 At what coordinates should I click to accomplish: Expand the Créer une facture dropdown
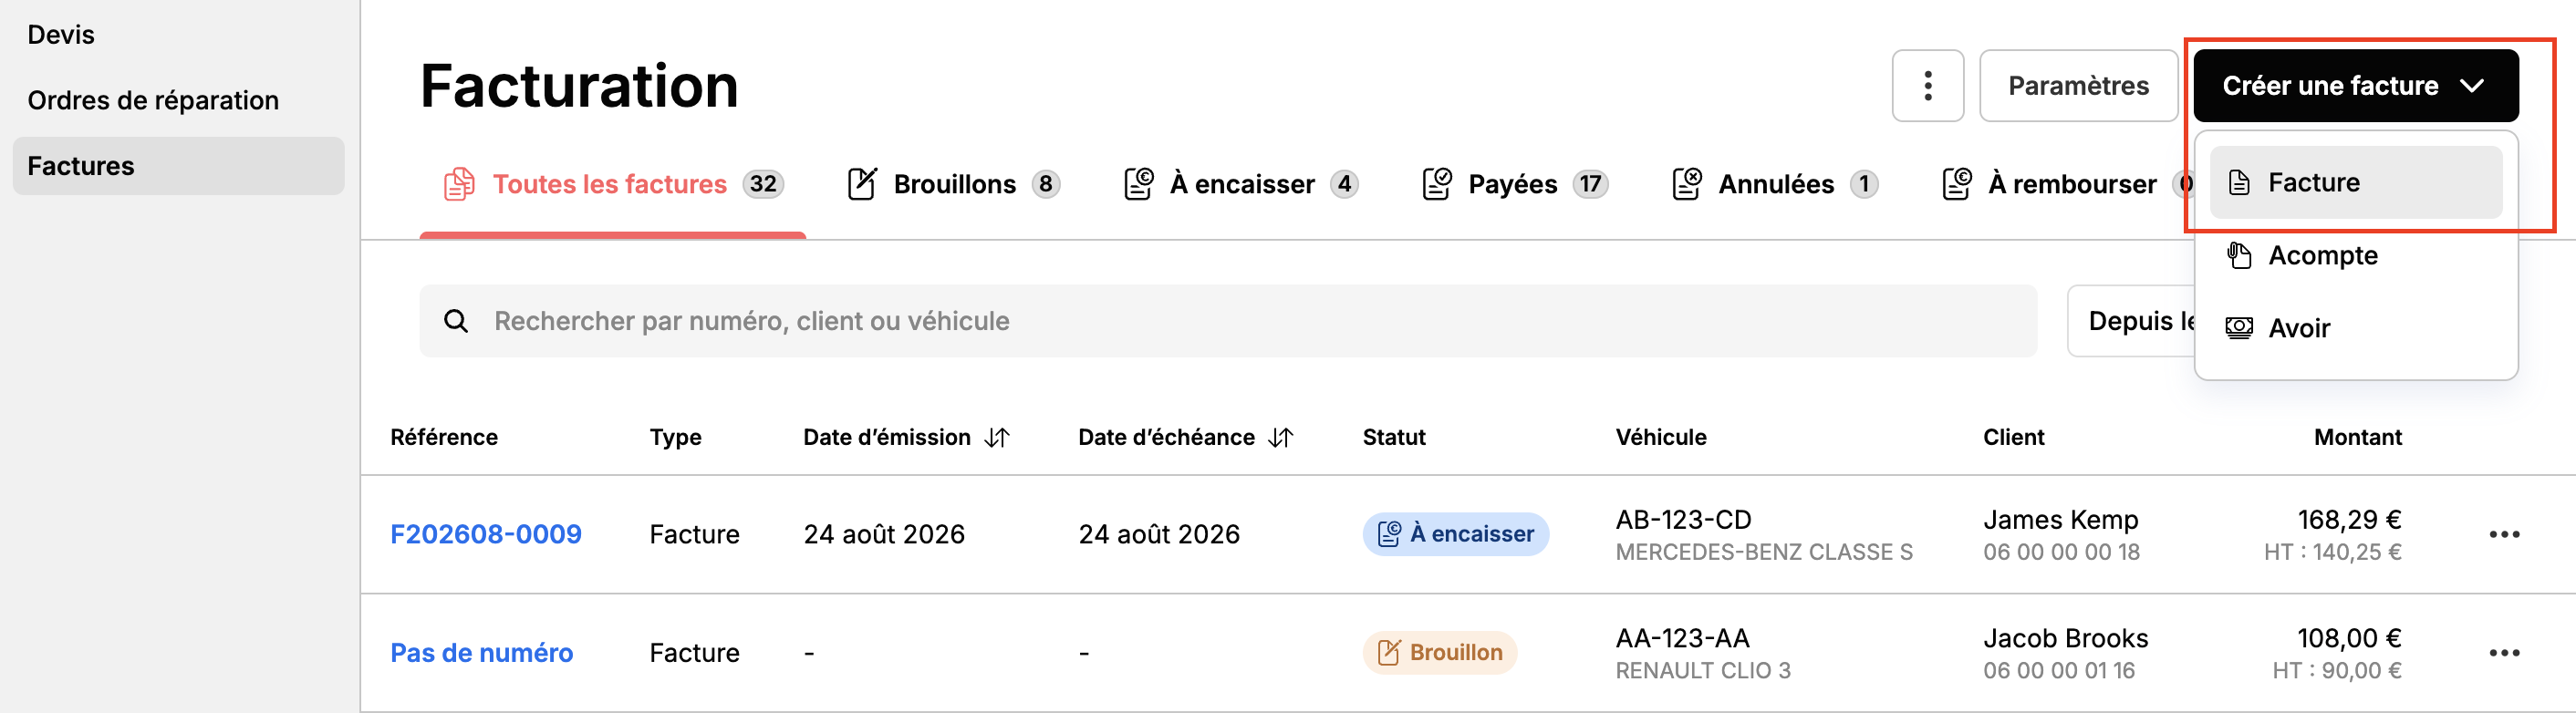pyautogui.click(x=2355, y=86)
